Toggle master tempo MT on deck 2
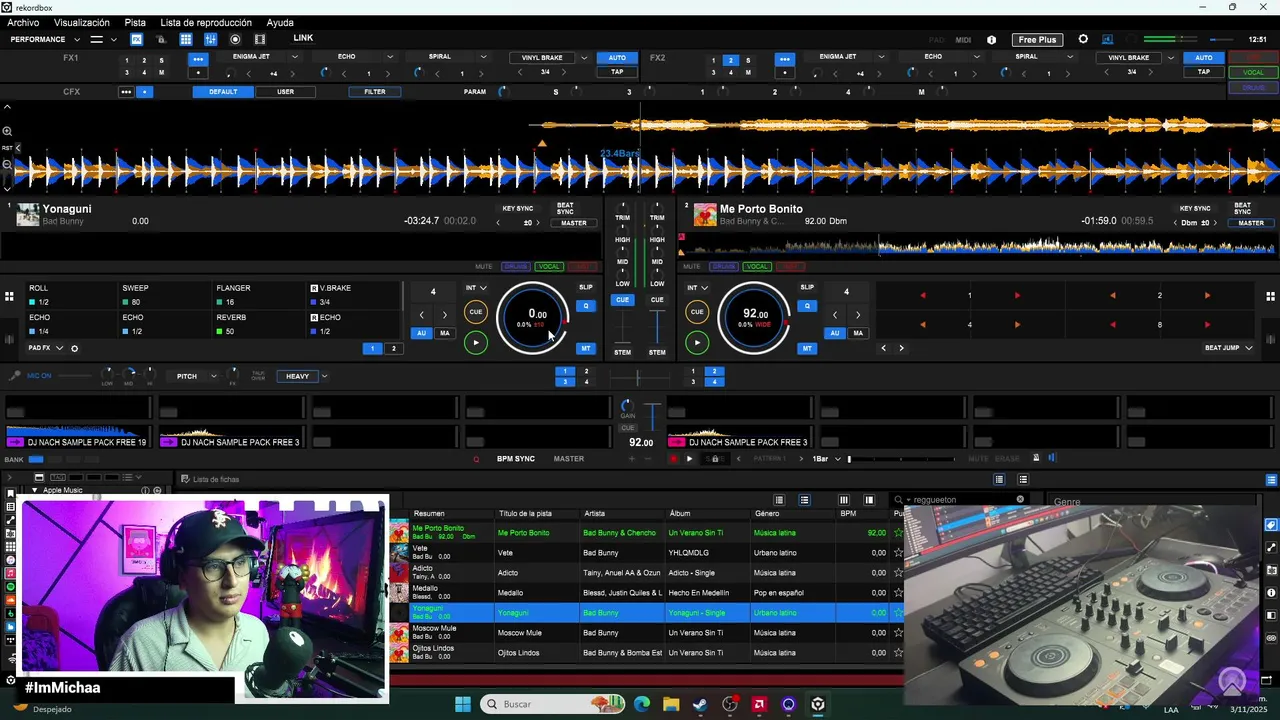The height and width of the screenshot is (720, 1280). click(807, 349)
